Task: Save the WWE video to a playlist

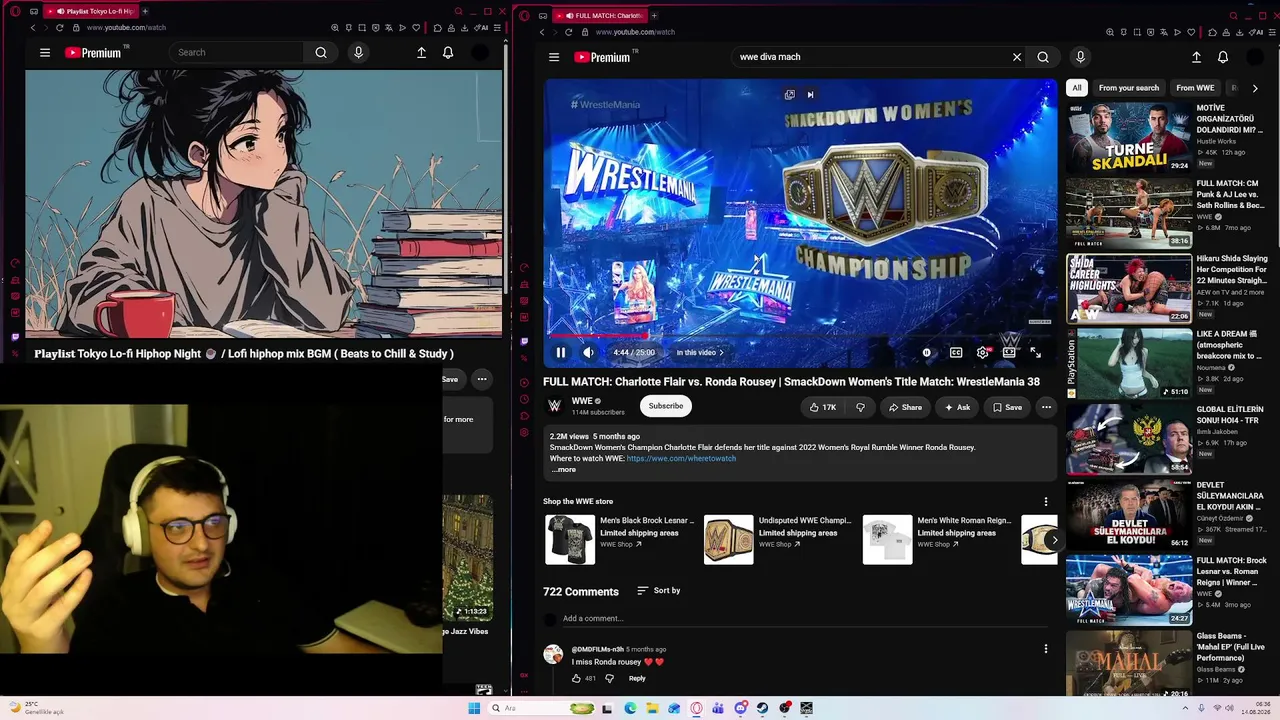Action: [x=1007, y=407]
